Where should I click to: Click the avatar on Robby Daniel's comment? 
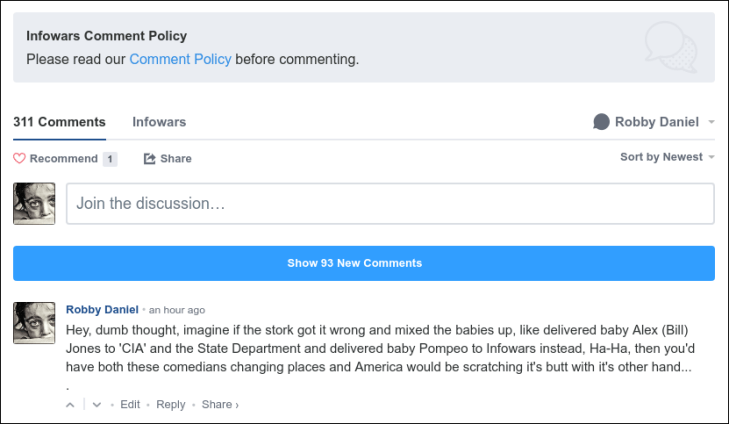[34, 323]
